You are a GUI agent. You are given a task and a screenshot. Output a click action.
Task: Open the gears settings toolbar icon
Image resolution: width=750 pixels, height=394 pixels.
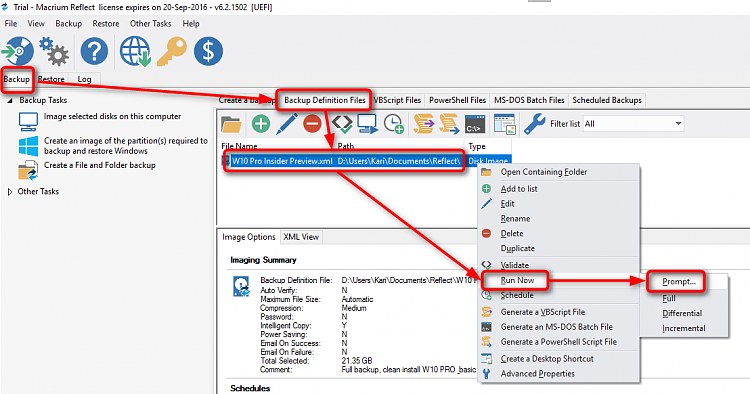pos(54,51)
